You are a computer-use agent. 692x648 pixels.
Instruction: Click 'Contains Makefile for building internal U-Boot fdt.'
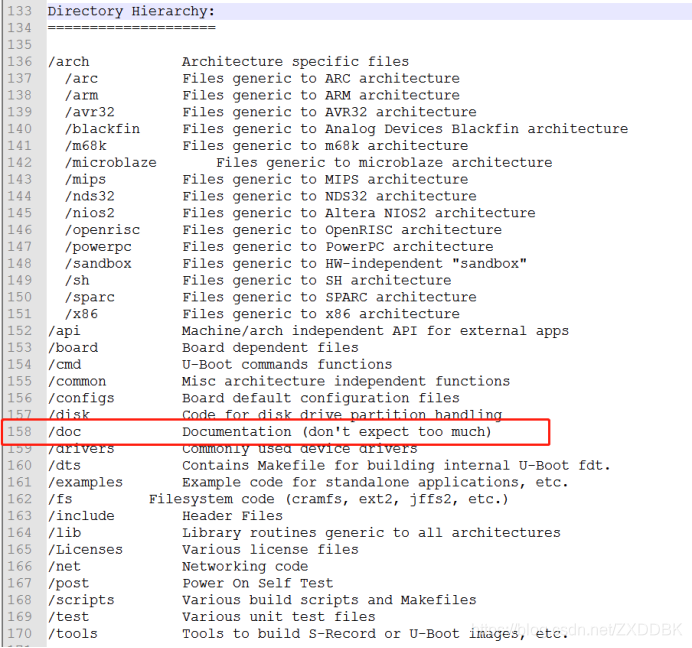(x=396, y=465)
